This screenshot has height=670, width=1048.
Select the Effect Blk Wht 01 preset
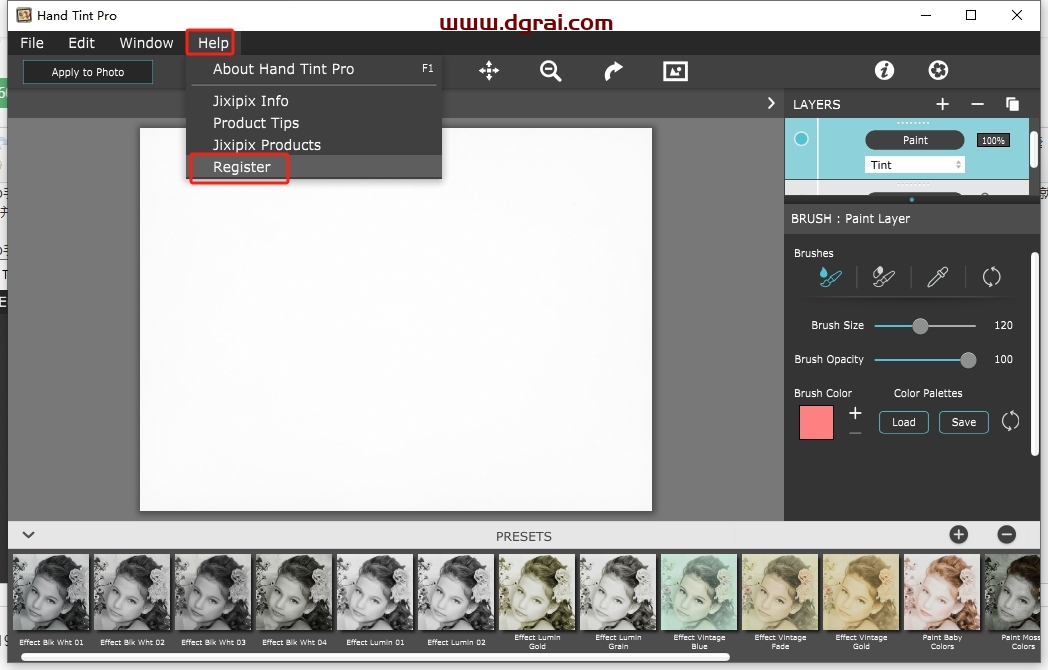coord(51,600)
